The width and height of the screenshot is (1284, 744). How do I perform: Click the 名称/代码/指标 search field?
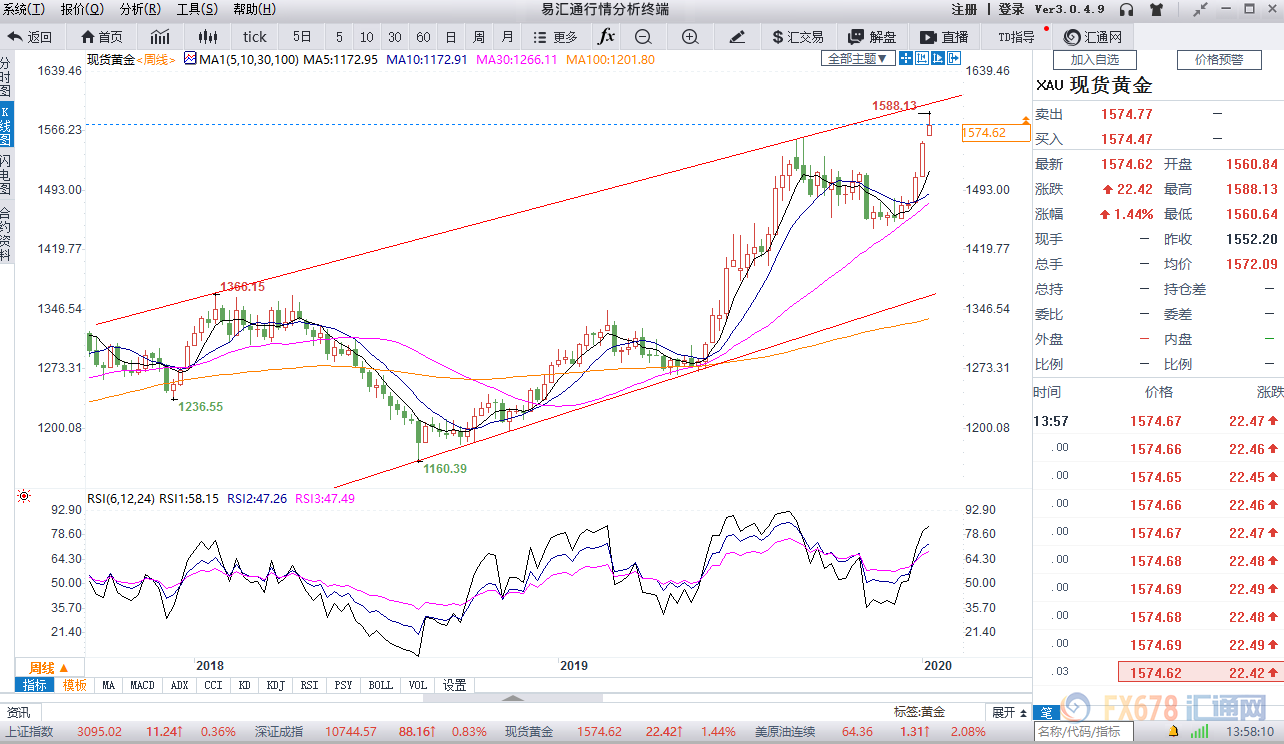pos(1084,732)
